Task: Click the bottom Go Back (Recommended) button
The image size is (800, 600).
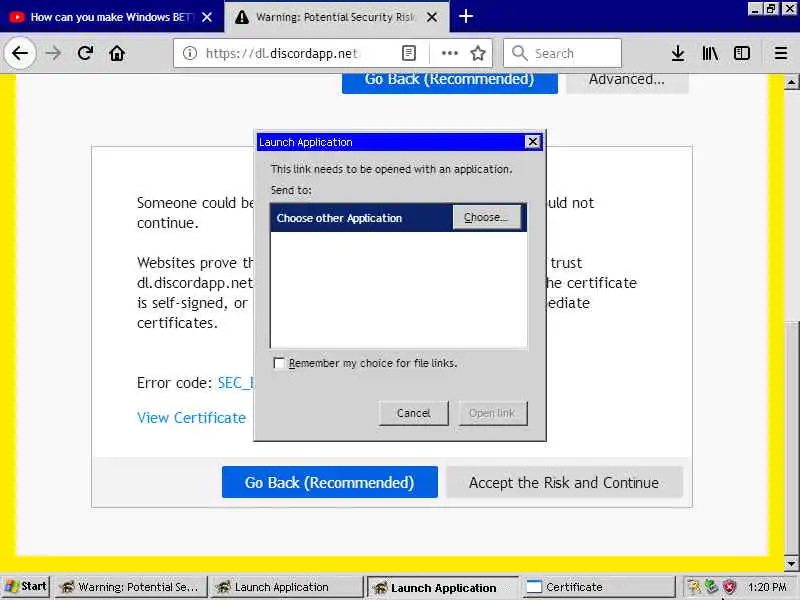Action: tap(330, 482)
